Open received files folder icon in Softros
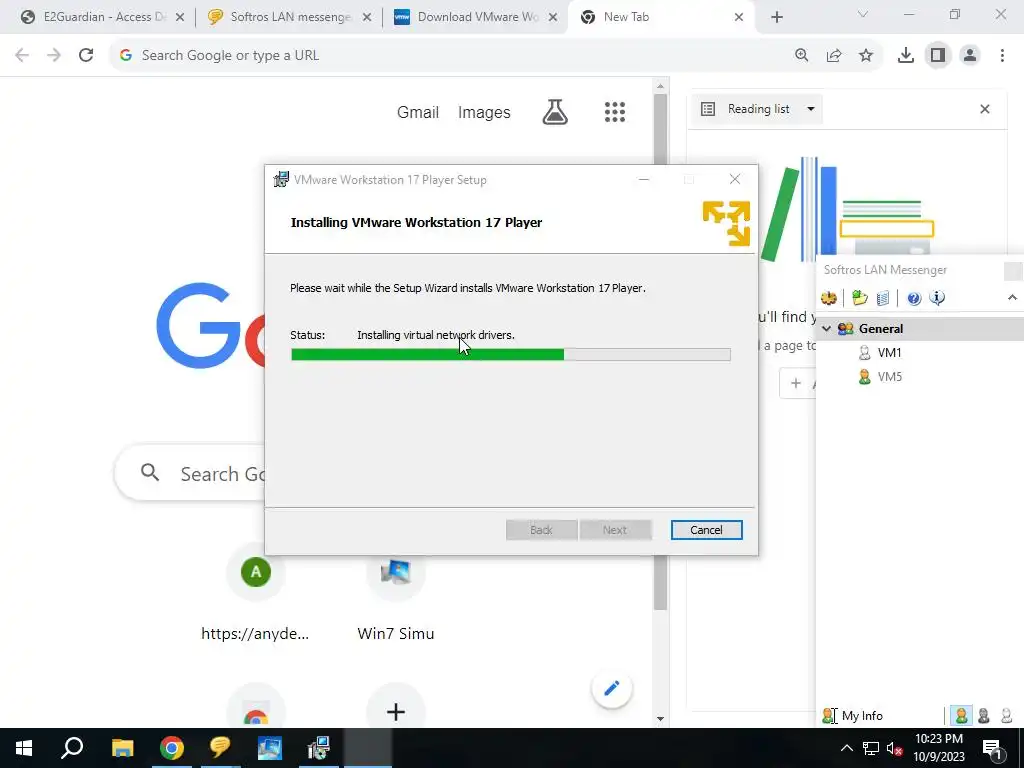Viewport: 1024px width, 768px height. (859, 298)
